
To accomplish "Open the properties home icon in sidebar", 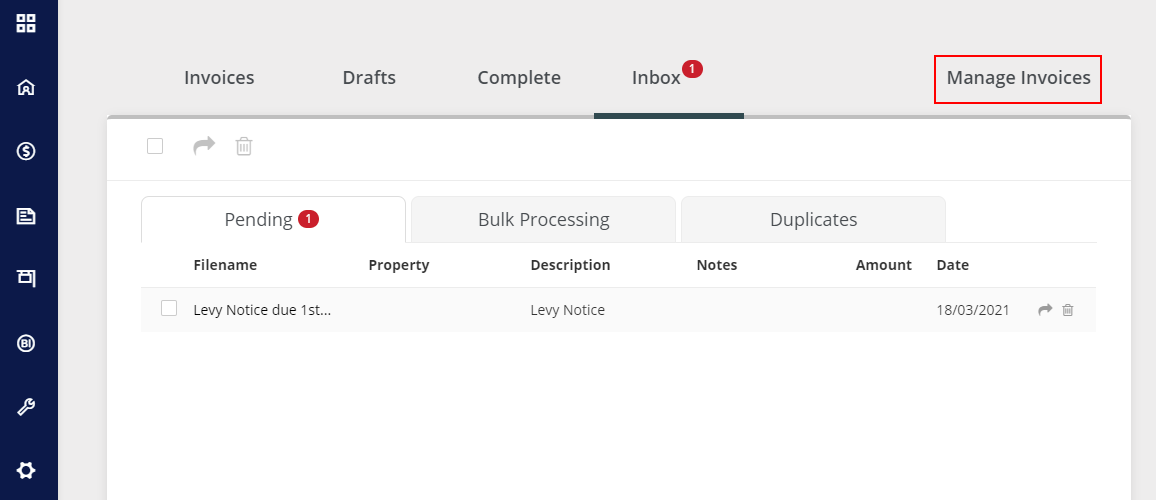I will pyautogui.click(x=26, y=87).
